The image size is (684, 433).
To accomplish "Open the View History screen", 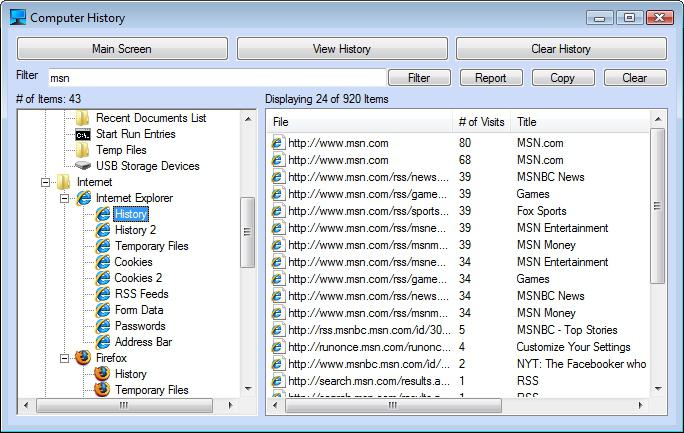I will 342,48.
